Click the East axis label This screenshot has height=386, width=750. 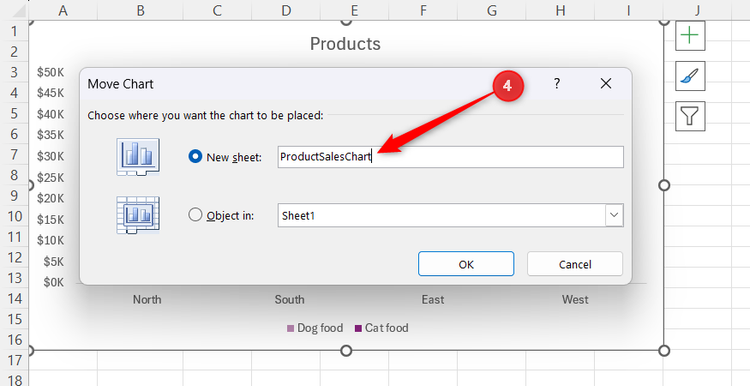432,299
